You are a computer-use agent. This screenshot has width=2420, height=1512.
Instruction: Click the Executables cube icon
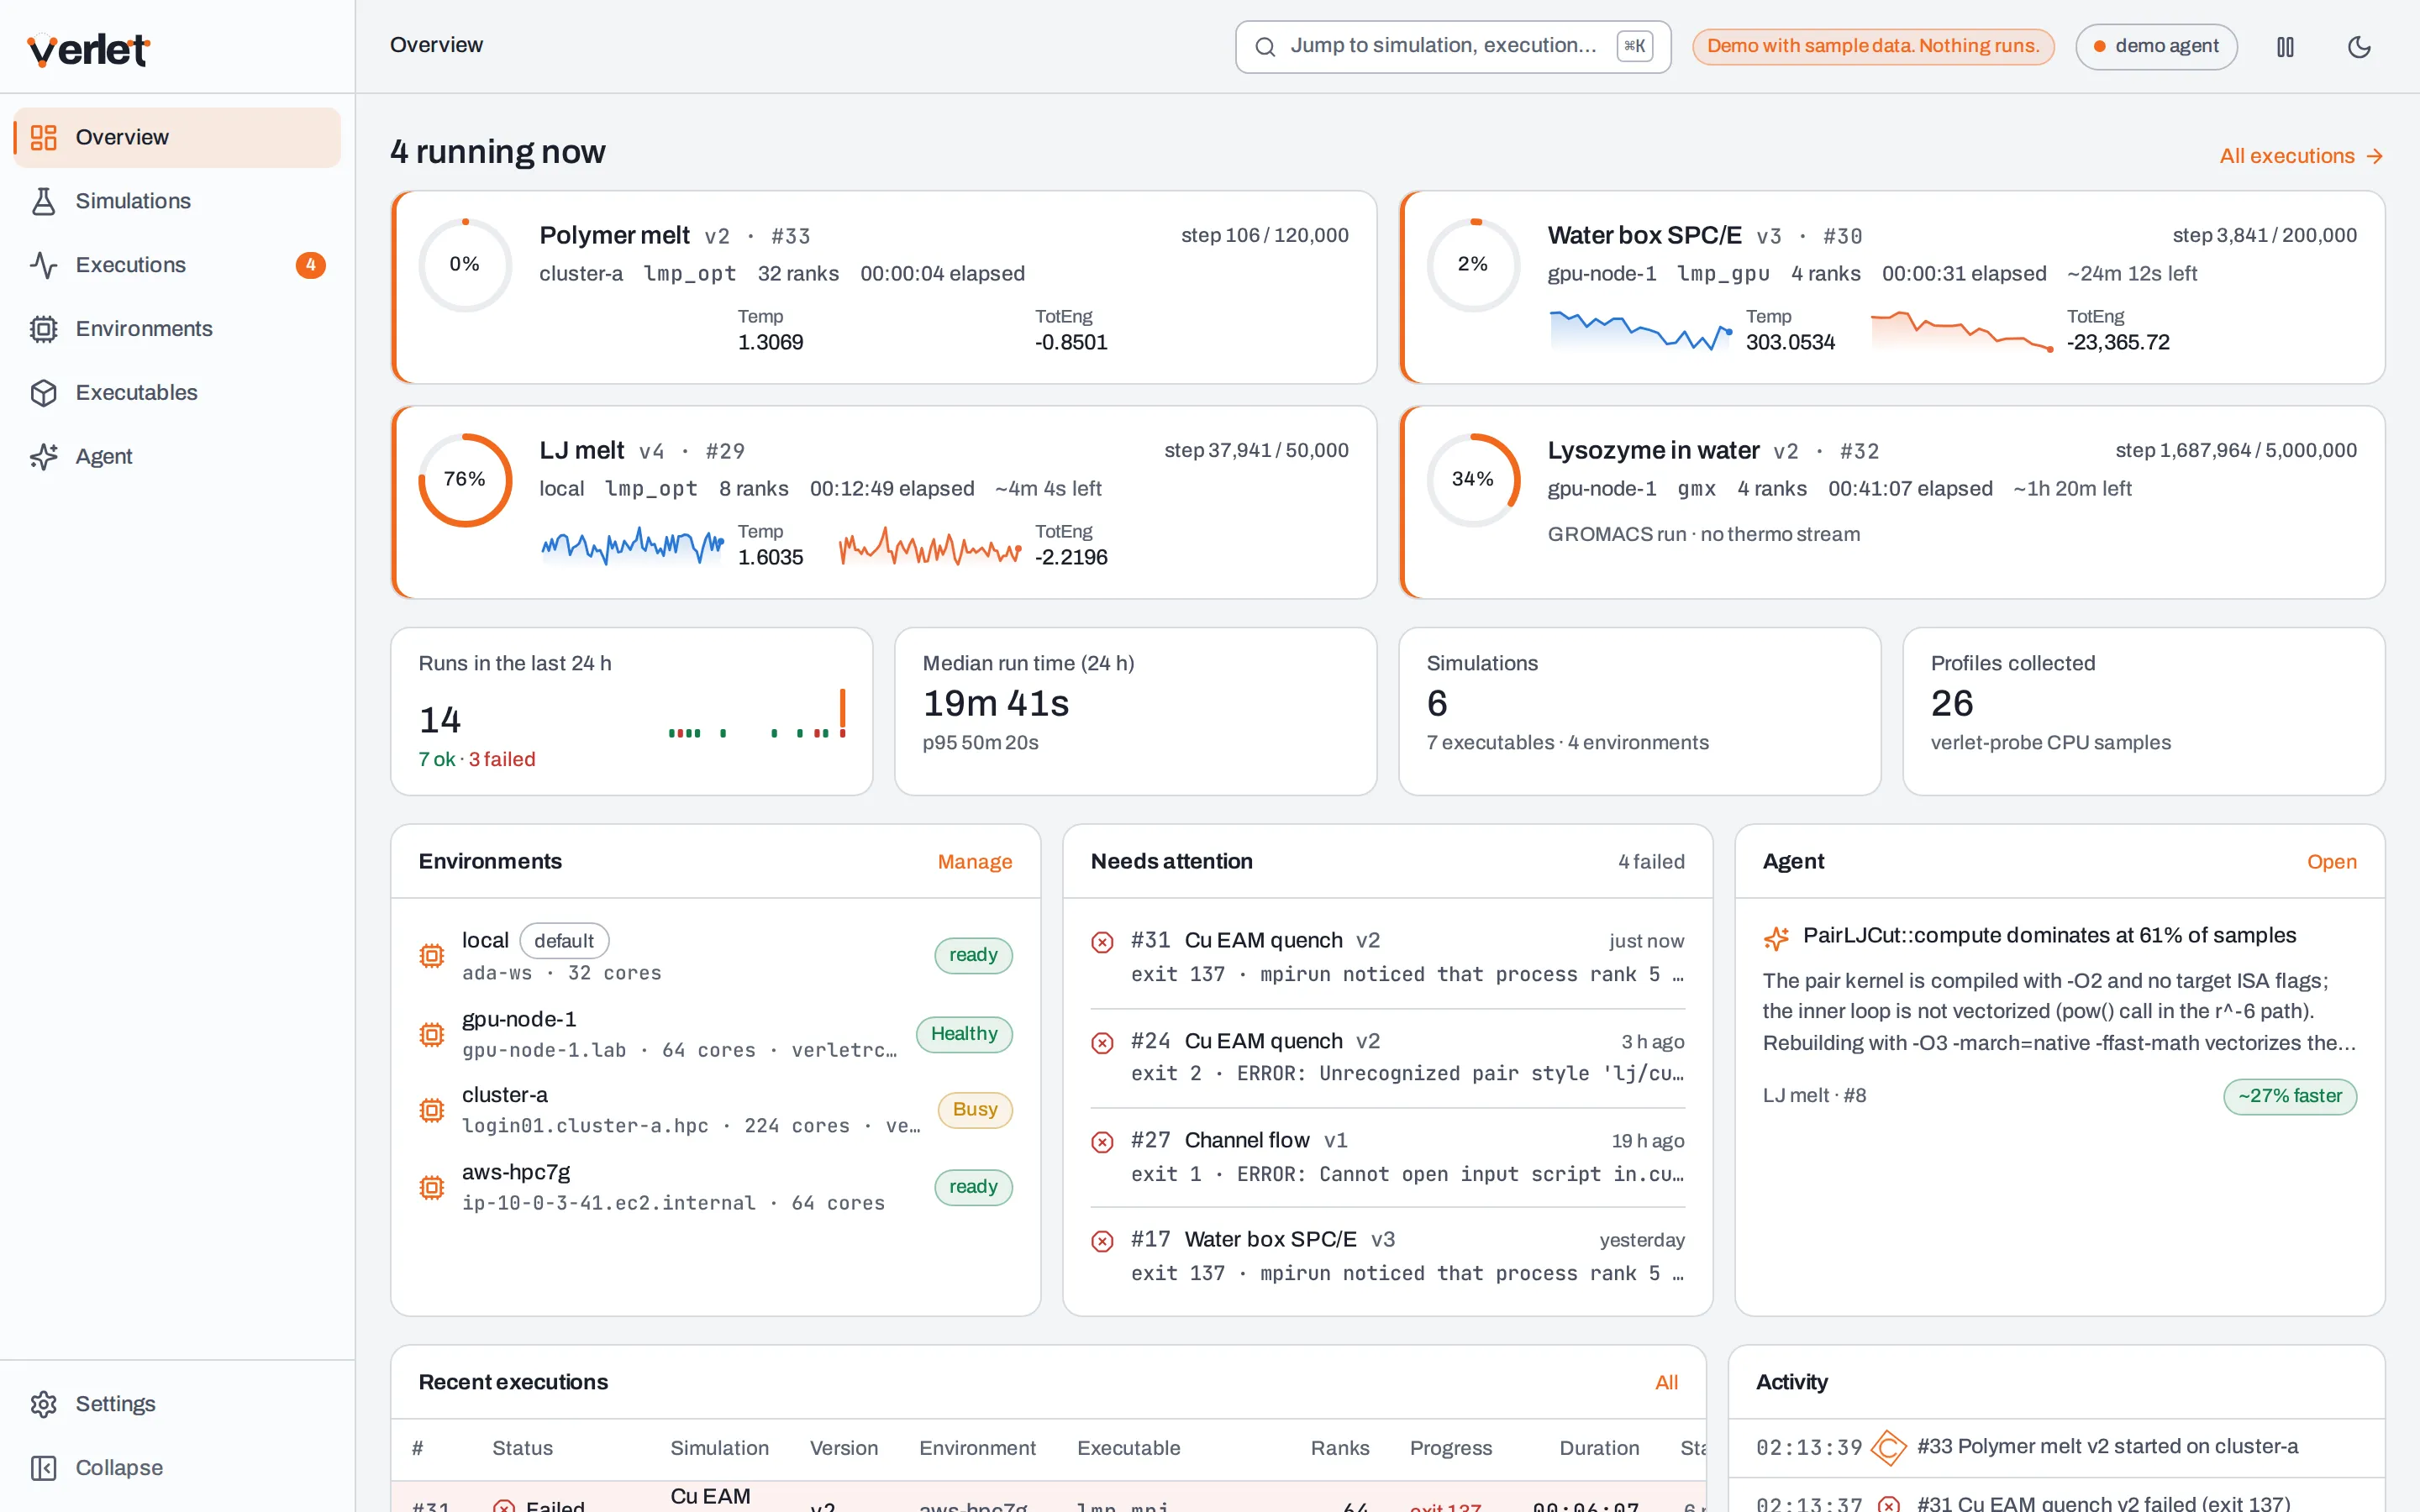point(43,393)
